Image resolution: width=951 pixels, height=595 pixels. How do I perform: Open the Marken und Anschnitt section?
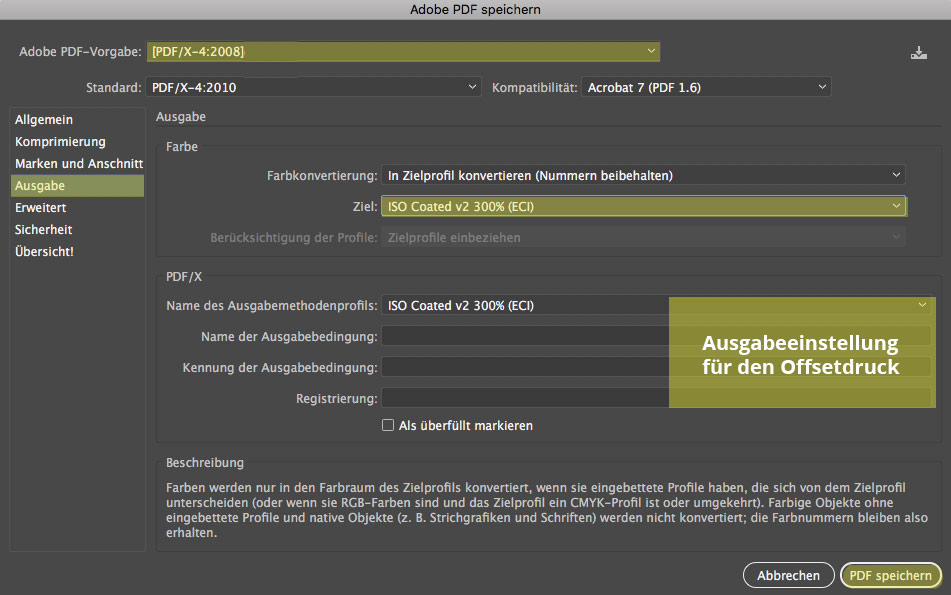click(x=77, y=163)
